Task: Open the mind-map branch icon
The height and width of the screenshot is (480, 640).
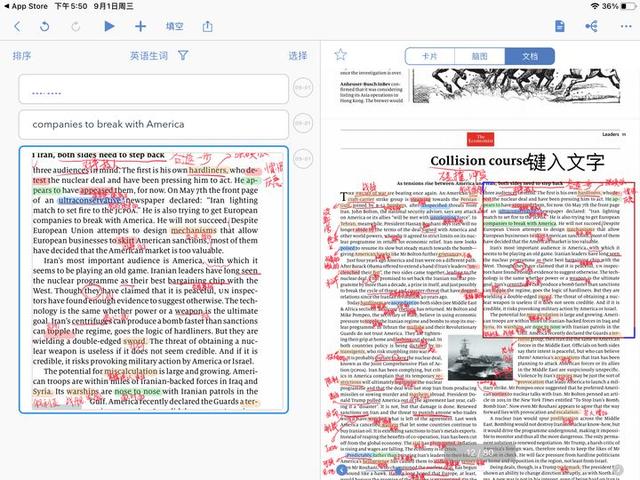Action: click(x=591, y=27)
